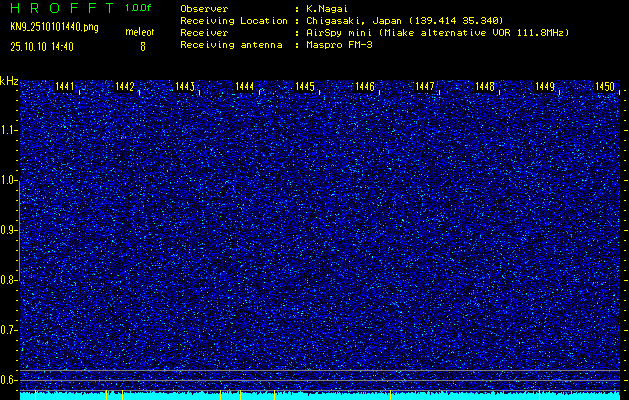This screenshot has height=400, width=629.
Task: Click the 0.9 frequency axis label
Action: point(9,230)
